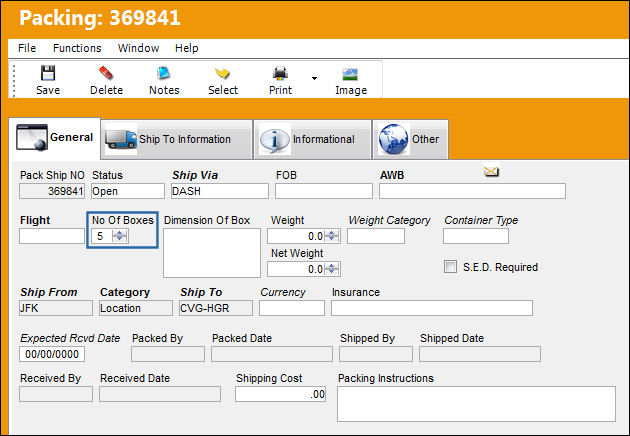Viewport: 630px width, 436px height.
Task: Click the Flight input field
Action: pyautogui.click(x=52, y=236)
